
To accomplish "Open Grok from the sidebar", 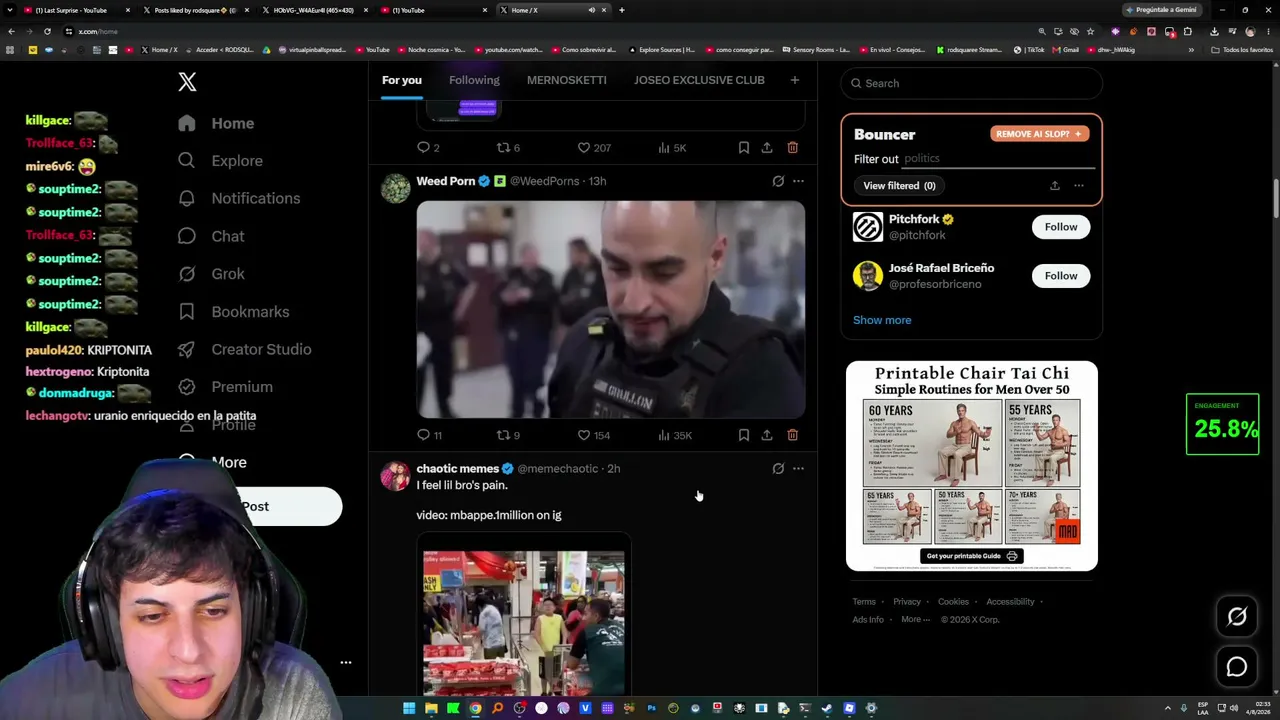I will click(210, 274).
